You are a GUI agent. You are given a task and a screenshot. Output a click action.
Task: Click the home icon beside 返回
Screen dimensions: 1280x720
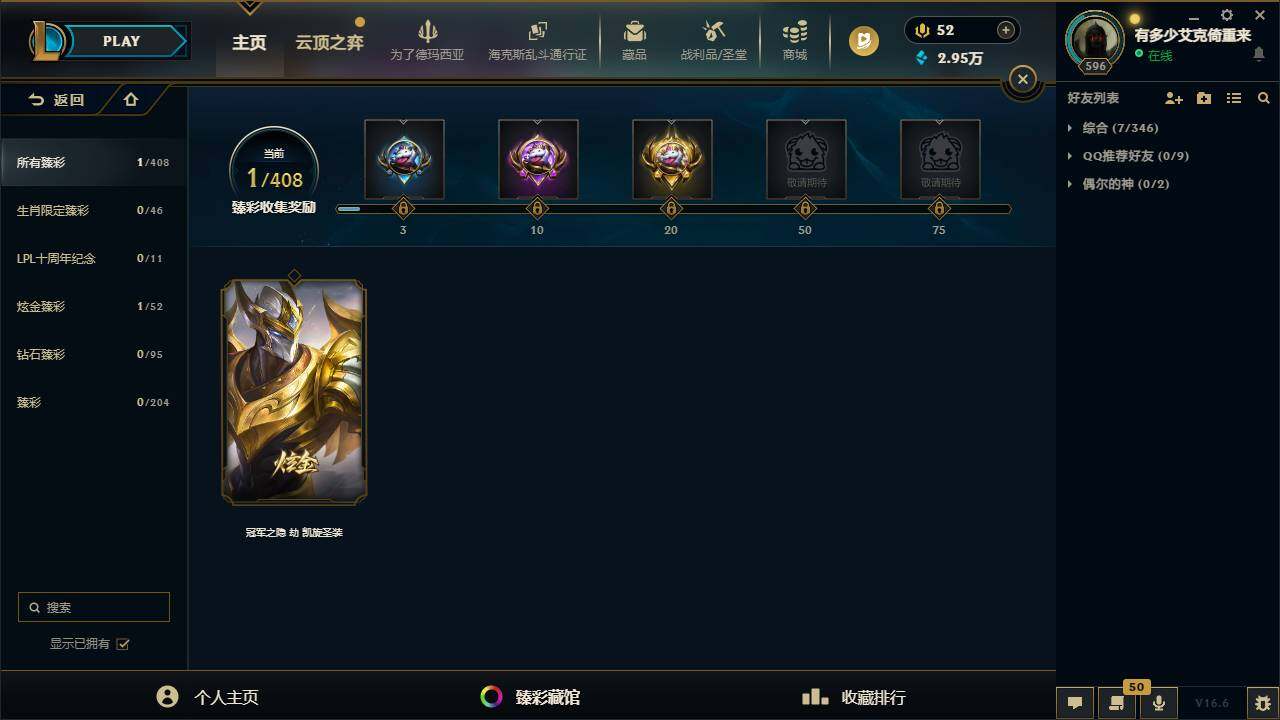pos(131,99)
